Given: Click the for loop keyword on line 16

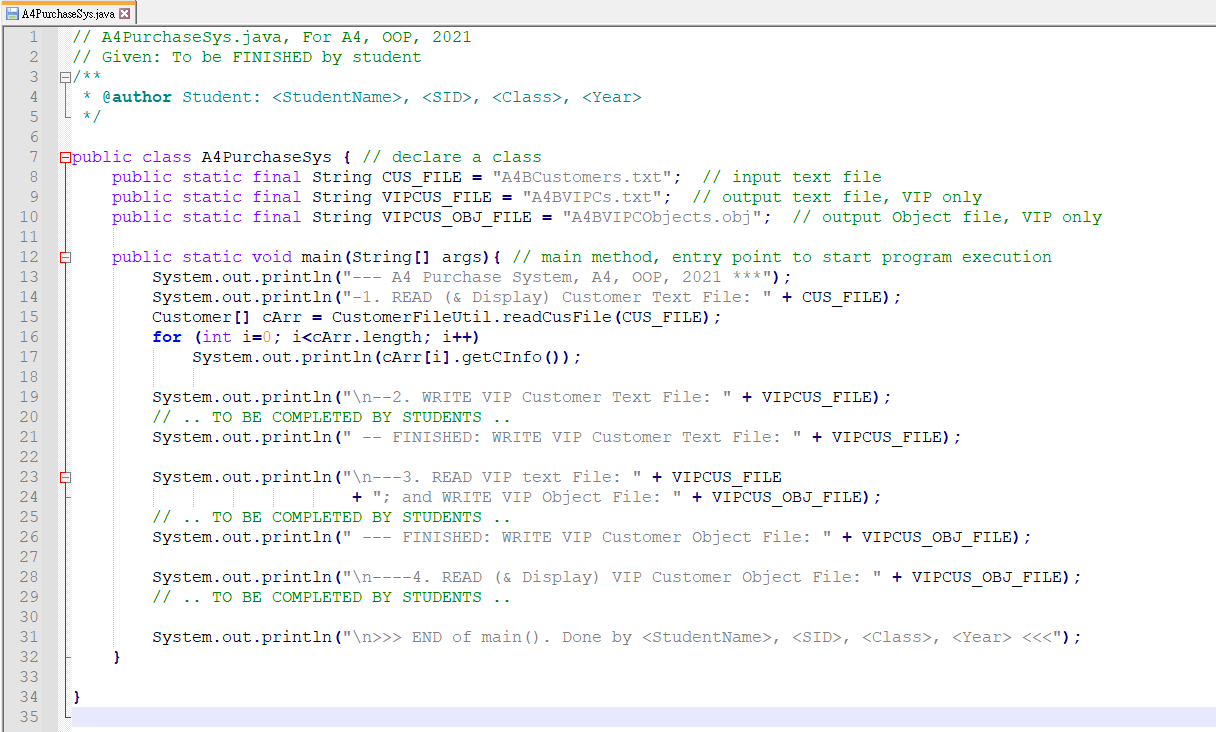Looking at the screenshot, I should [166, 336].
